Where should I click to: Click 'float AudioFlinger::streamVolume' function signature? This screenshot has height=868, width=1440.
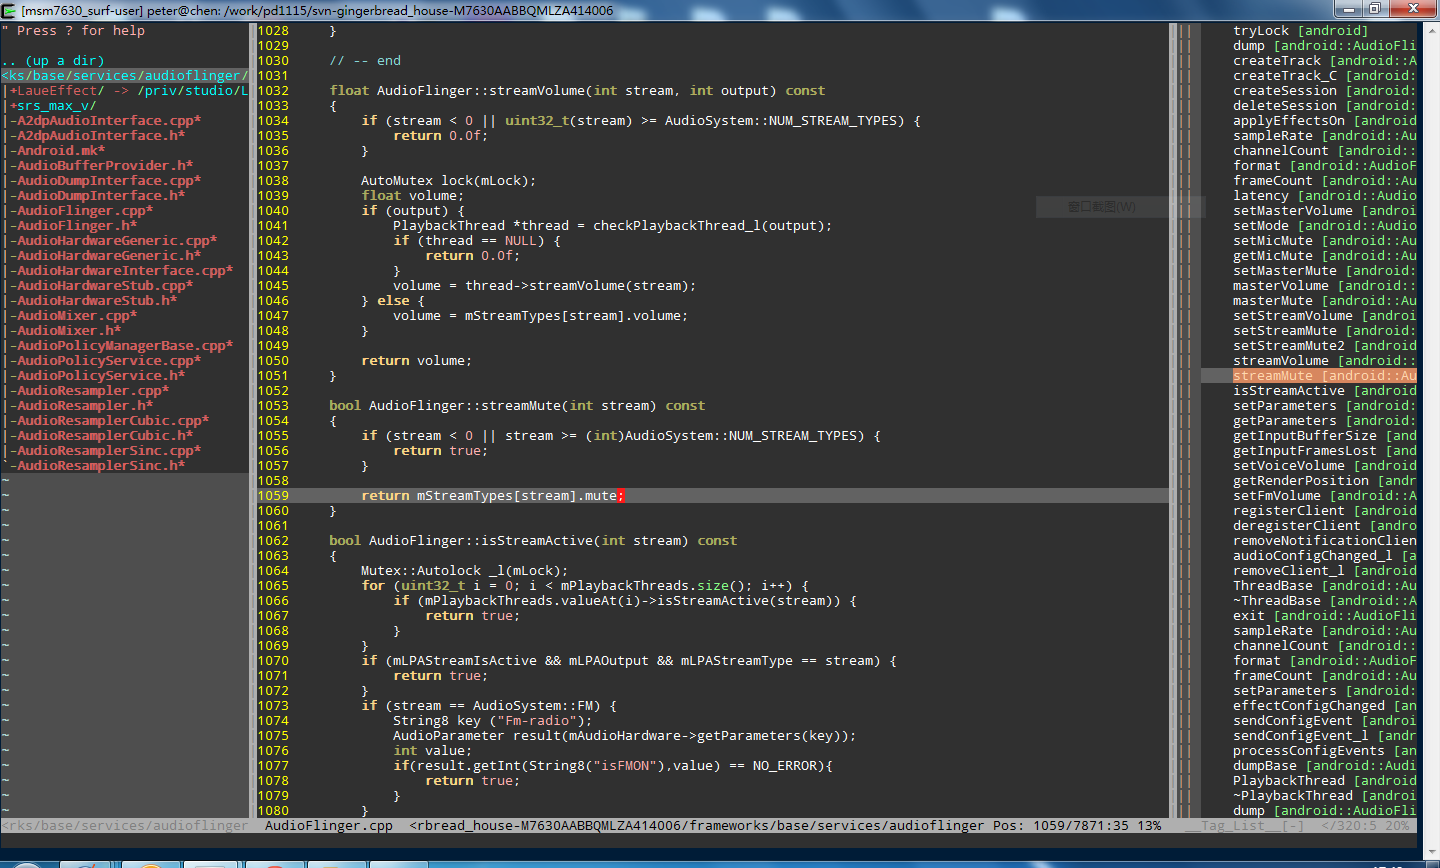pos(577,91)
